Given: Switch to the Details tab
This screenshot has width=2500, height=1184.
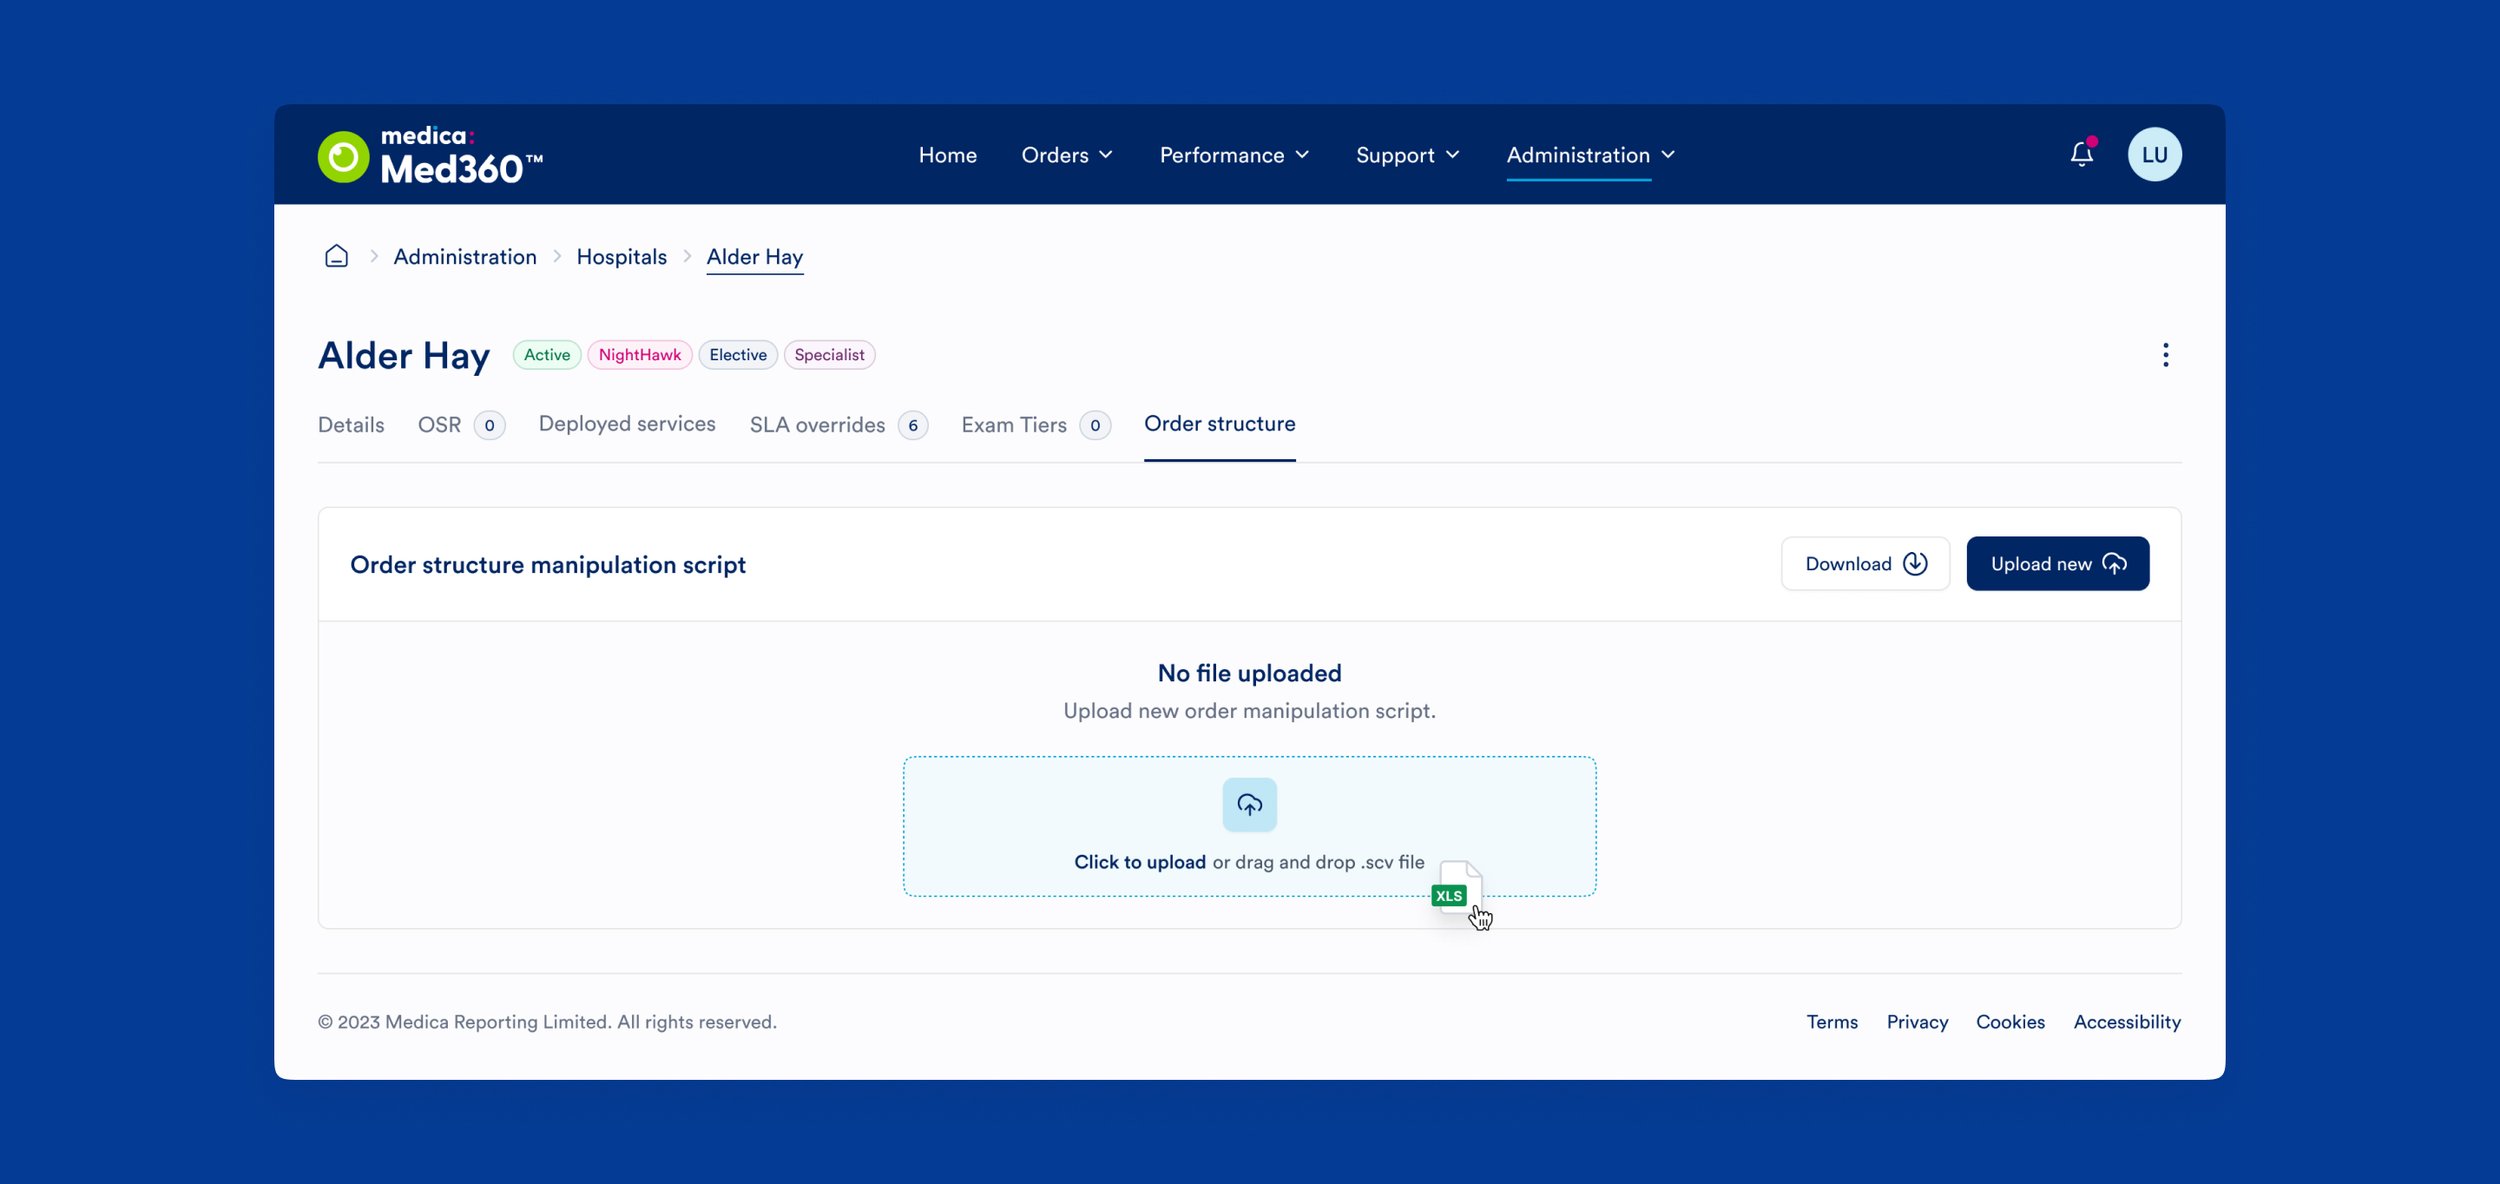Looking at the screenshot, I should tap(351, 425).
